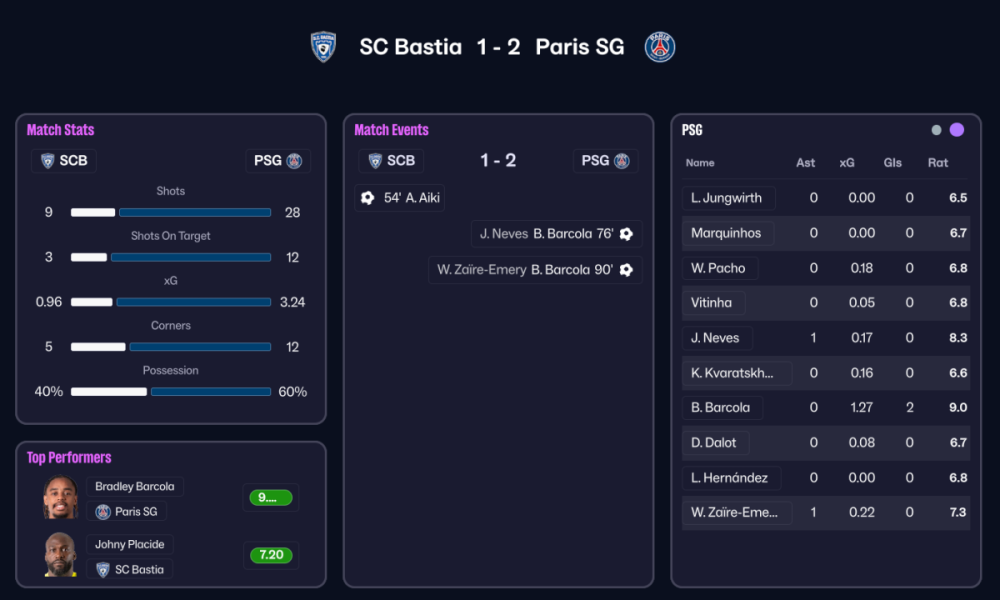Sort the table by Rat column

(x=938, y=163)
